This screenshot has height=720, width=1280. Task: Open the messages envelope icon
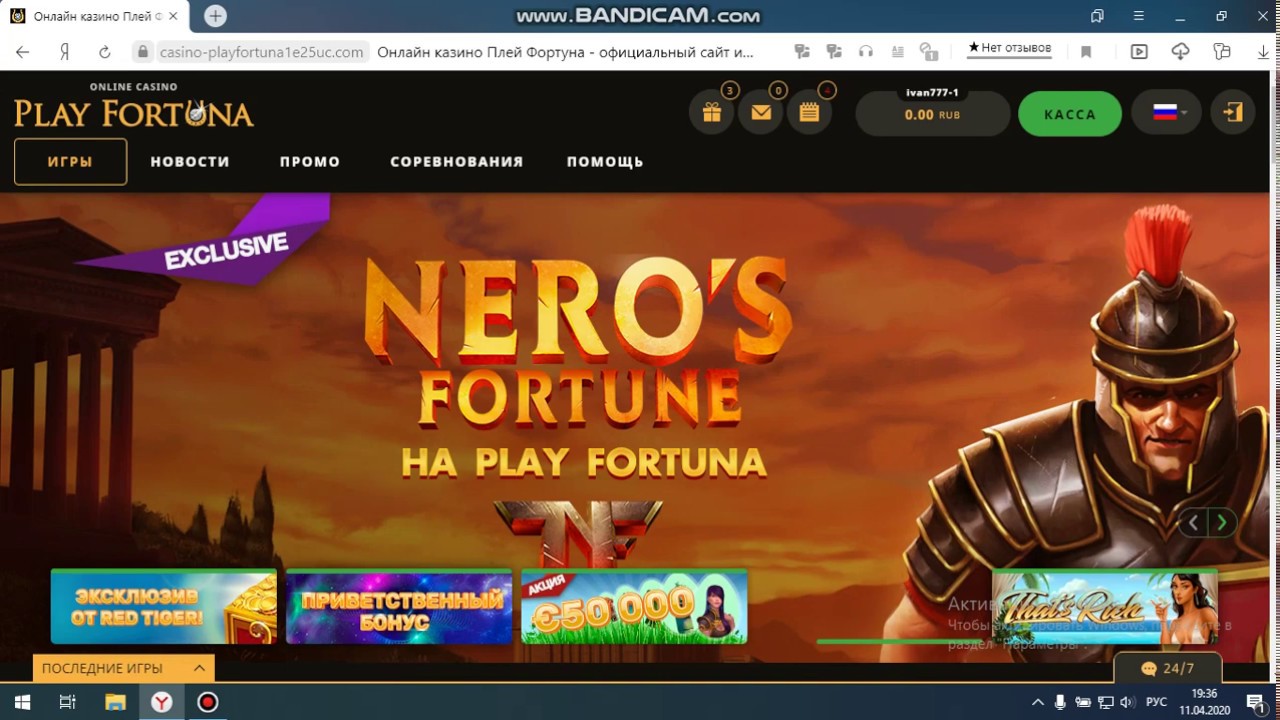click(761, 113)
